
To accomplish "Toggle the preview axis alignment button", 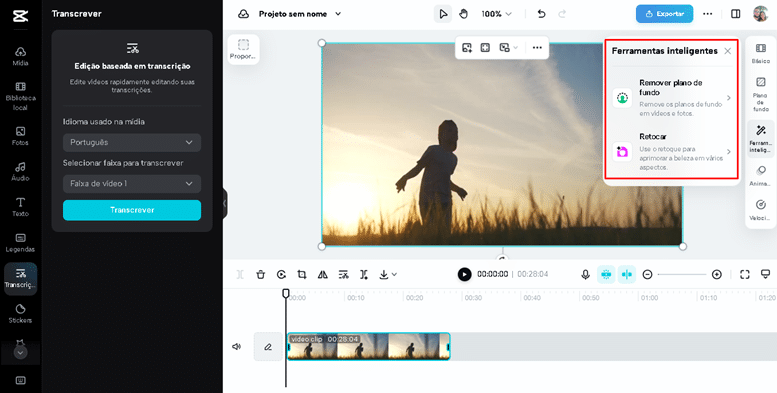I will coord(627,274).
